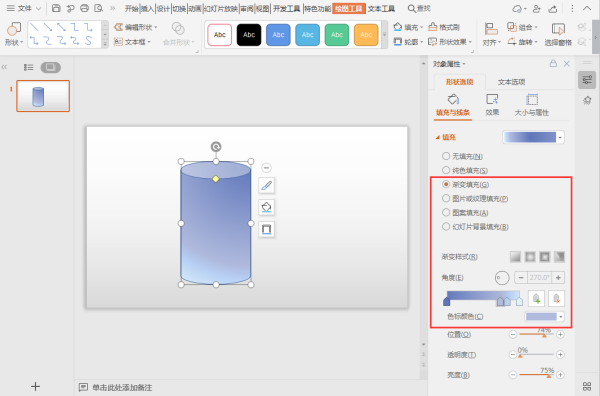
Task: Open the 效果 effects tab
Action: coord(492,104)
